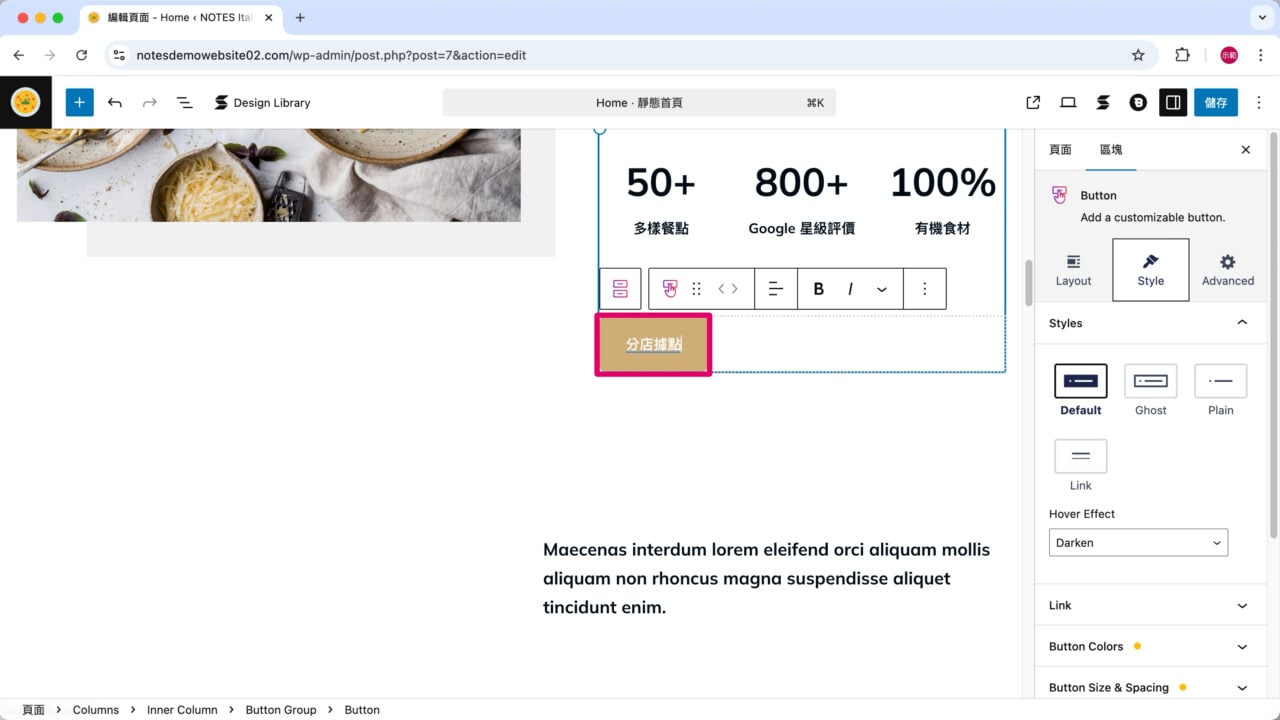Undo the last edit
The height and width of the screenshot is (720, 1280).
pyautogui.click(x=115, y=102)
